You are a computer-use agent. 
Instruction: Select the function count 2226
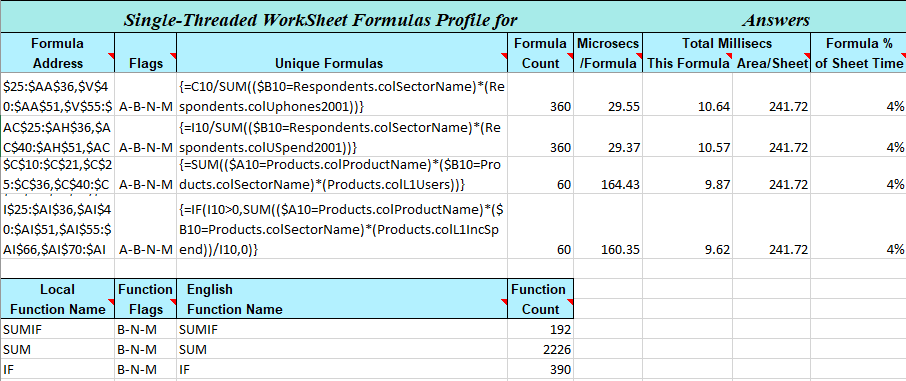tap(557, 350)
